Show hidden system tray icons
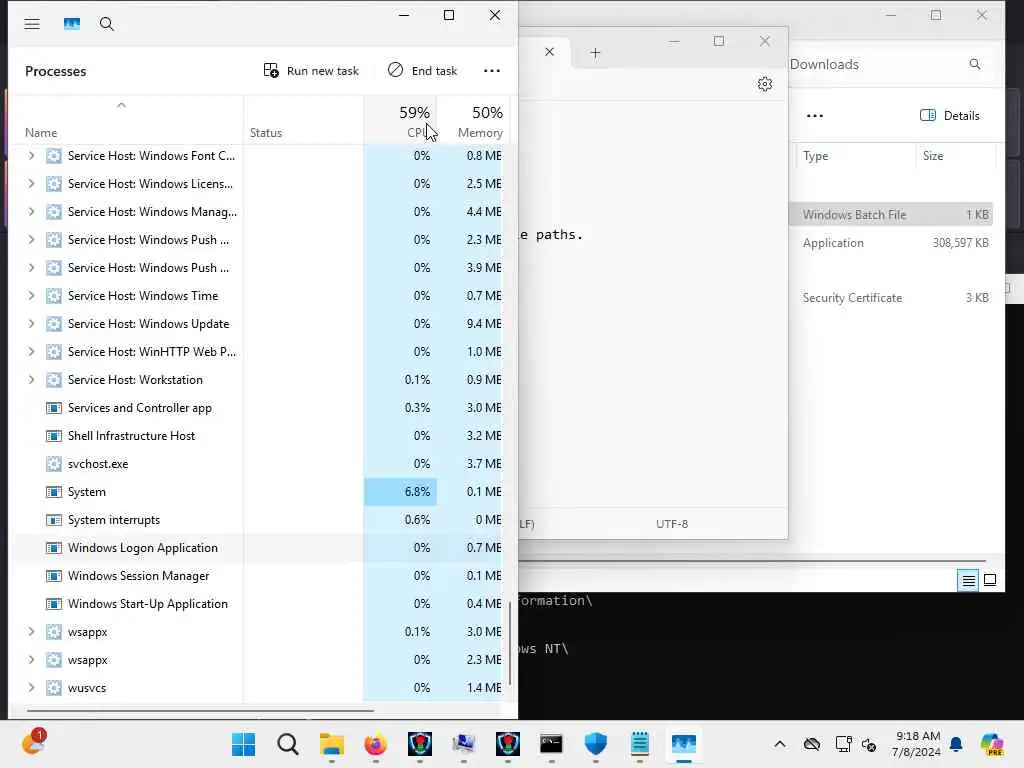 [780, 744]
